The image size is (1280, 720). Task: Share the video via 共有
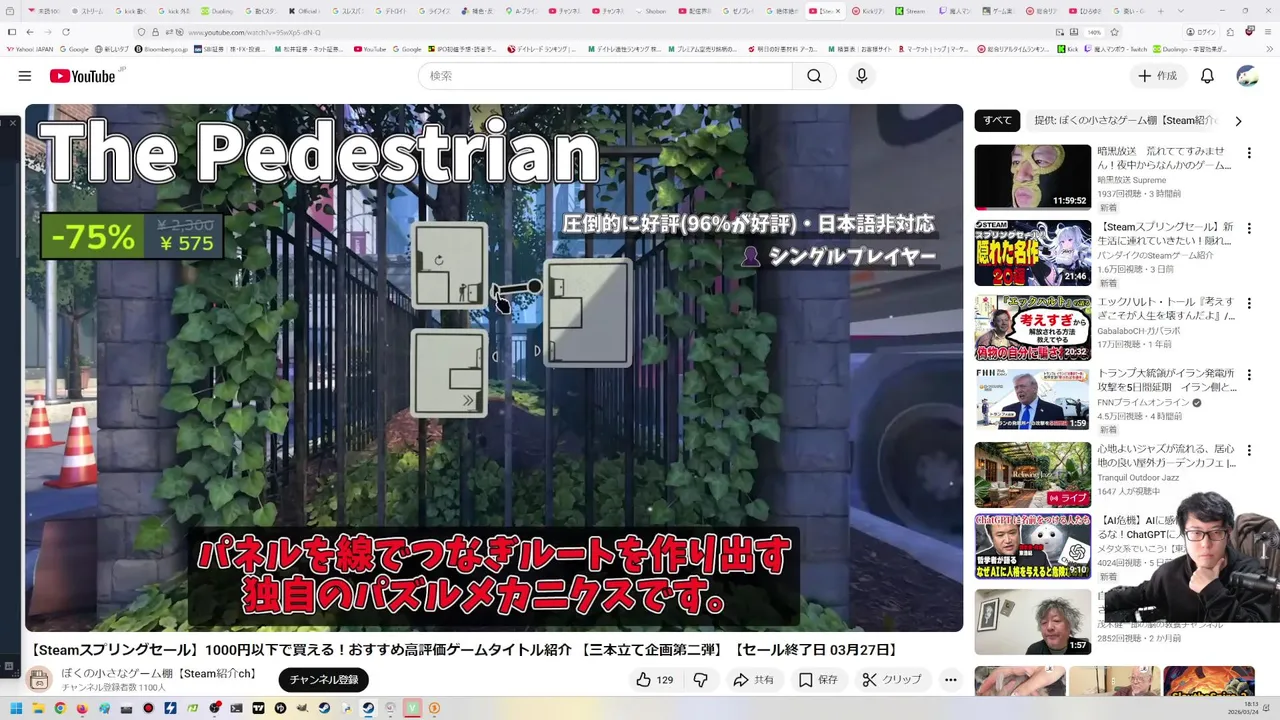[x=753, y=680]
